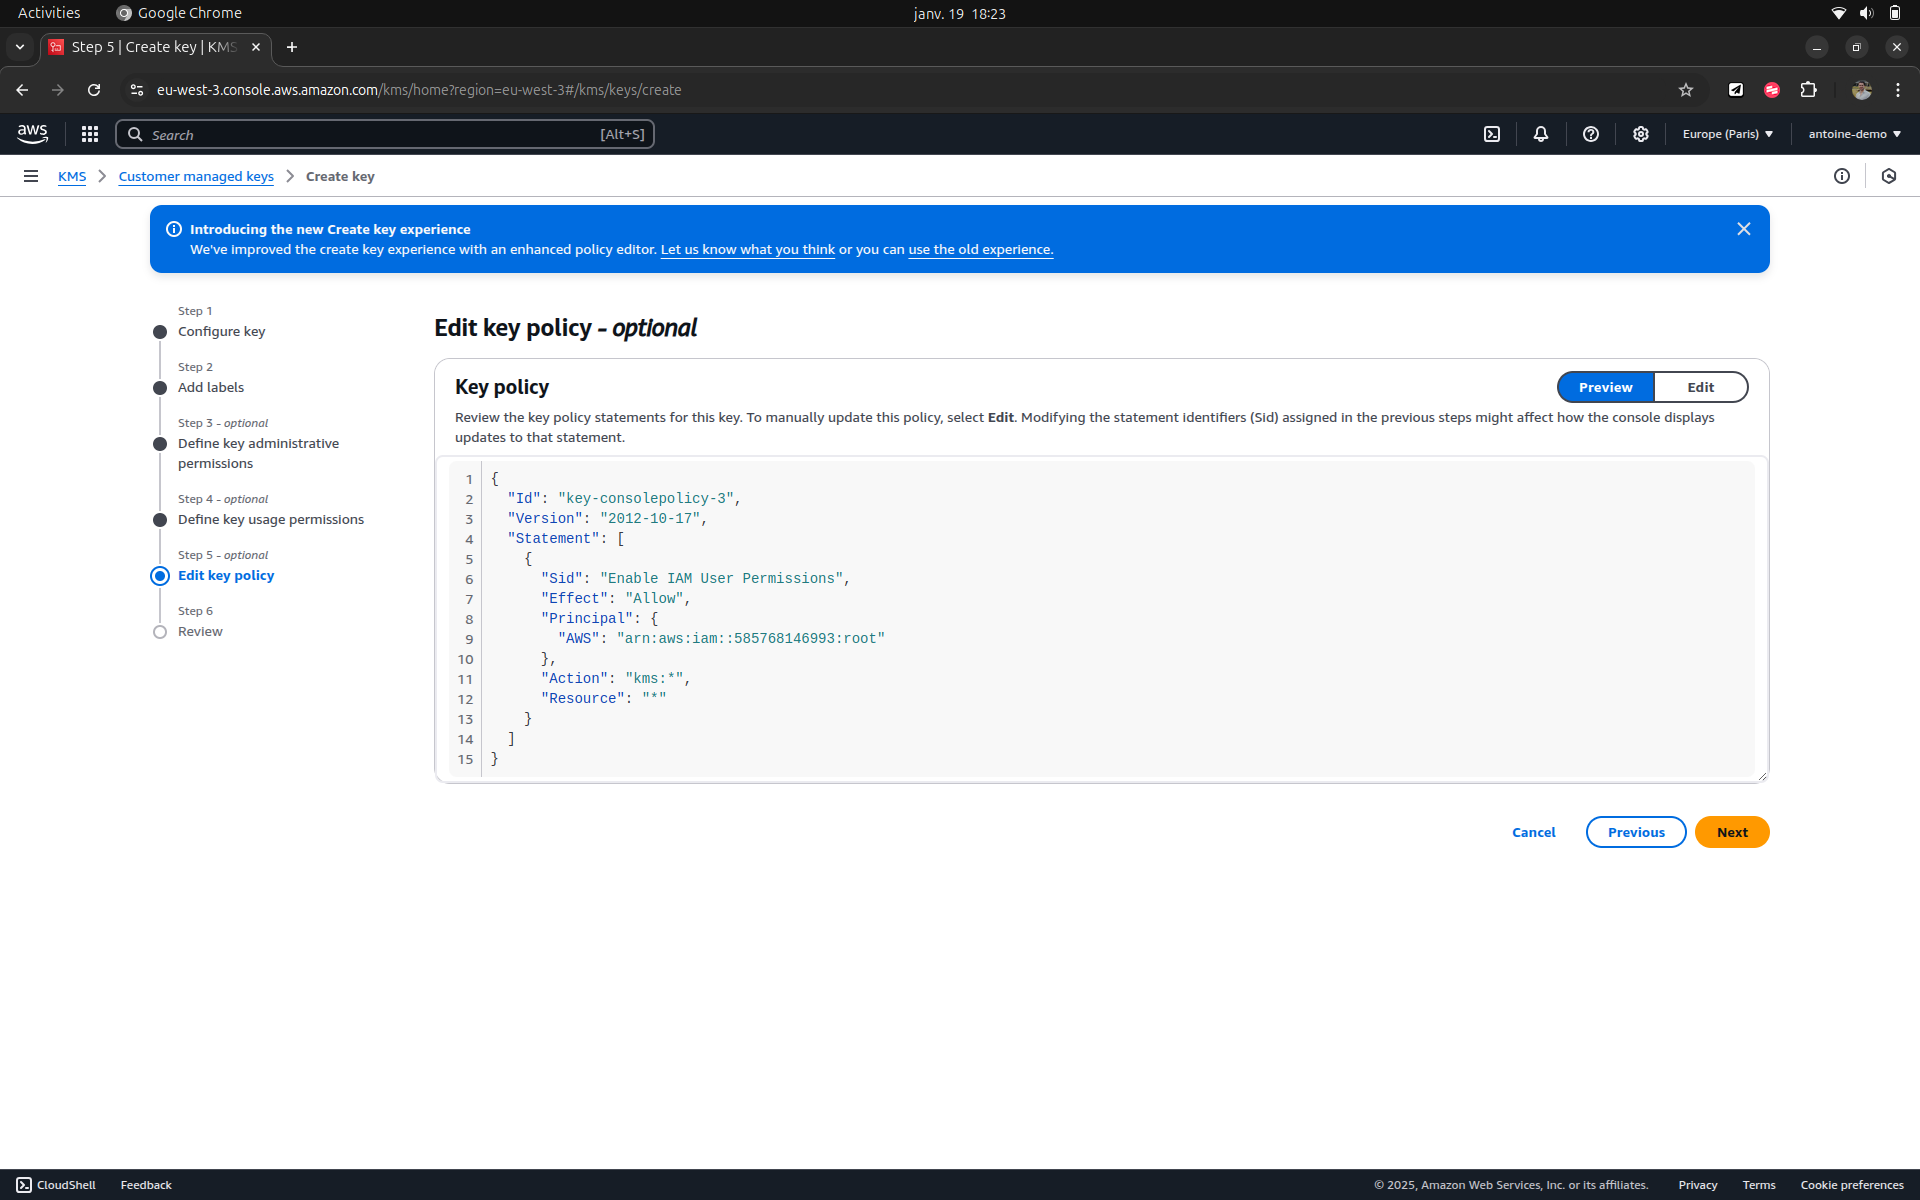This screenshot has height=1200, width=1920.
Task: Dismiss the new Create key experience banner
Action: [1743, 229]
